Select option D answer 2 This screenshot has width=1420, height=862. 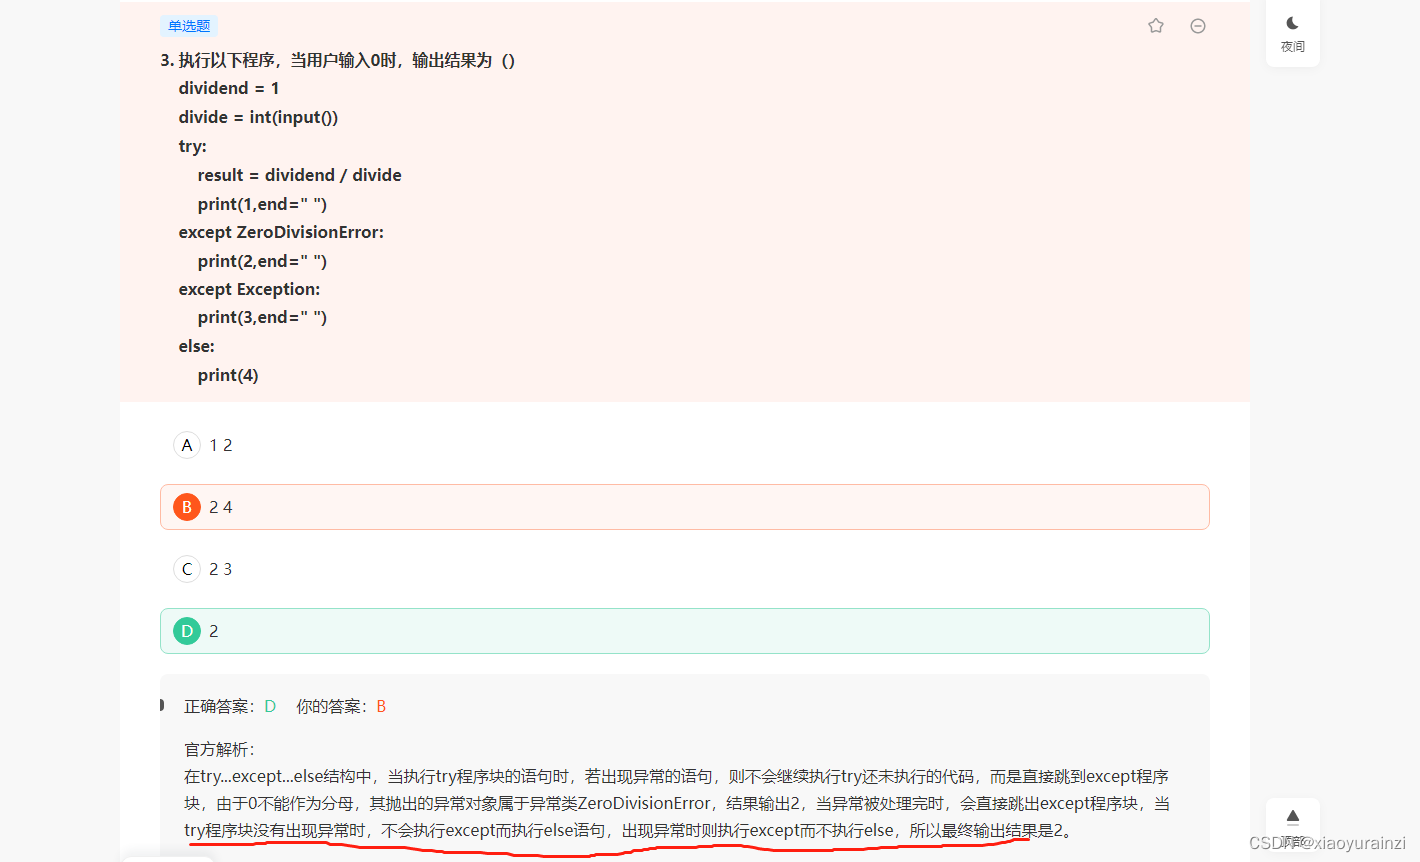(685, 631)
